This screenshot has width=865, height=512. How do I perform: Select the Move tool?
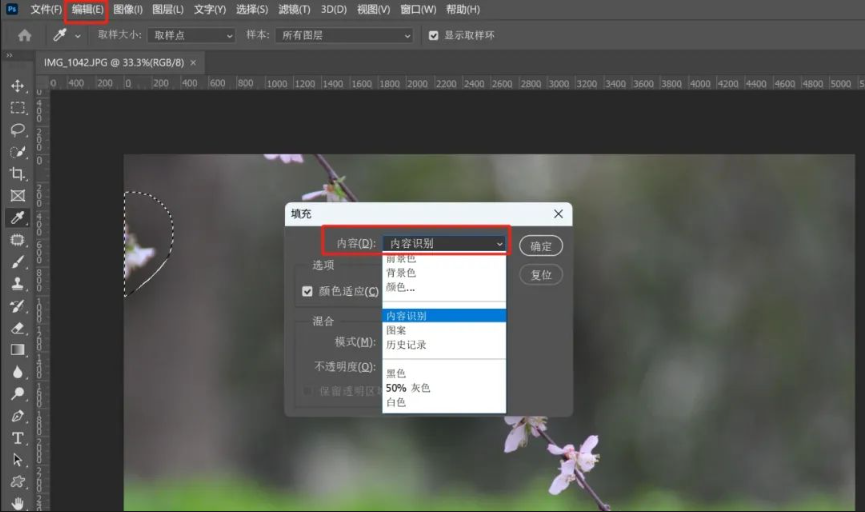17,86
